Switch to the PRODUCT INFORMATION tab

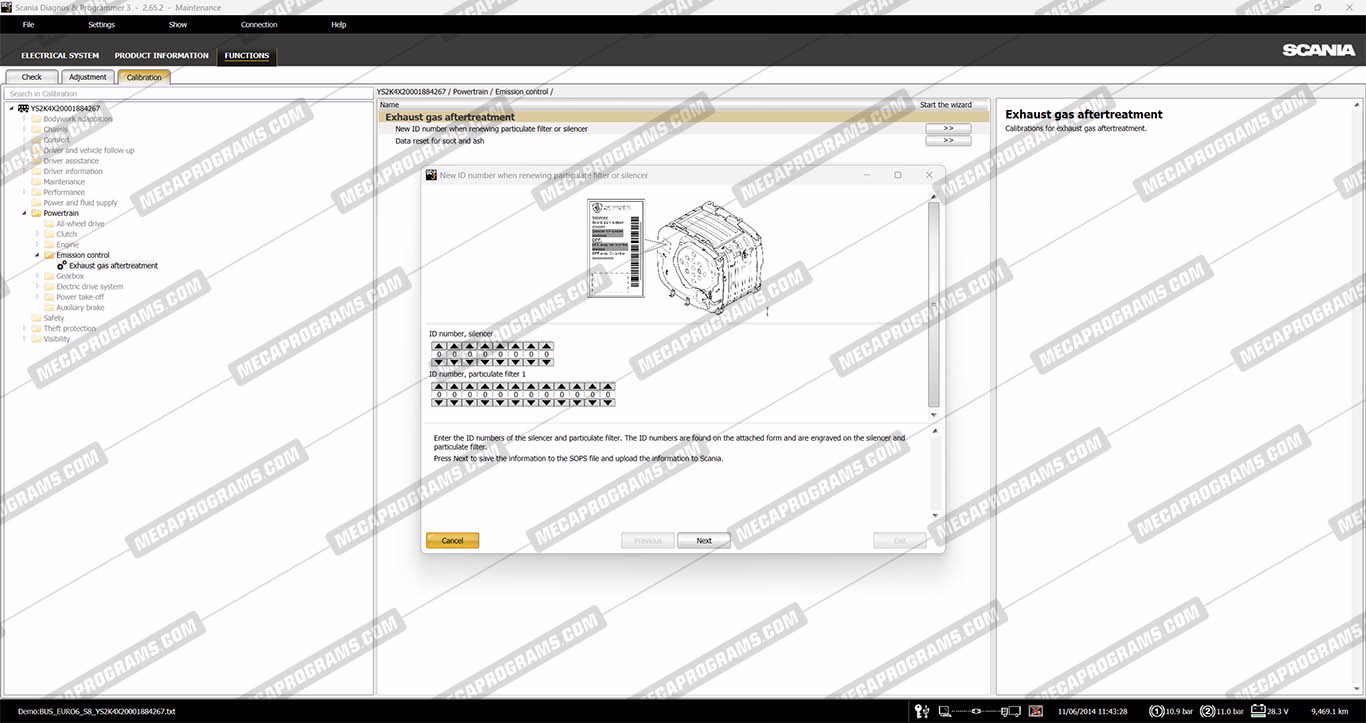point(162,56)
